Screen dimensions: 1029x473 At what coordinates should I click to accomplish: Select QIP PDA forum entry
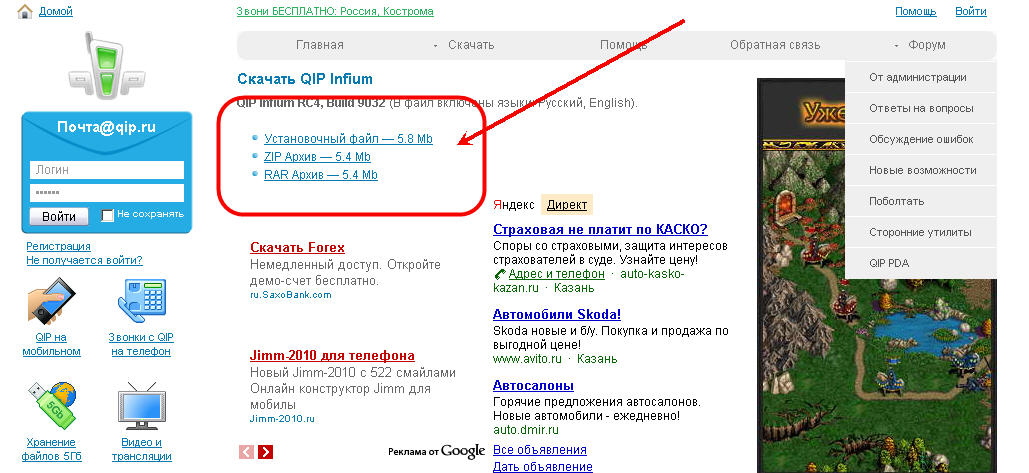click(921, 263)
